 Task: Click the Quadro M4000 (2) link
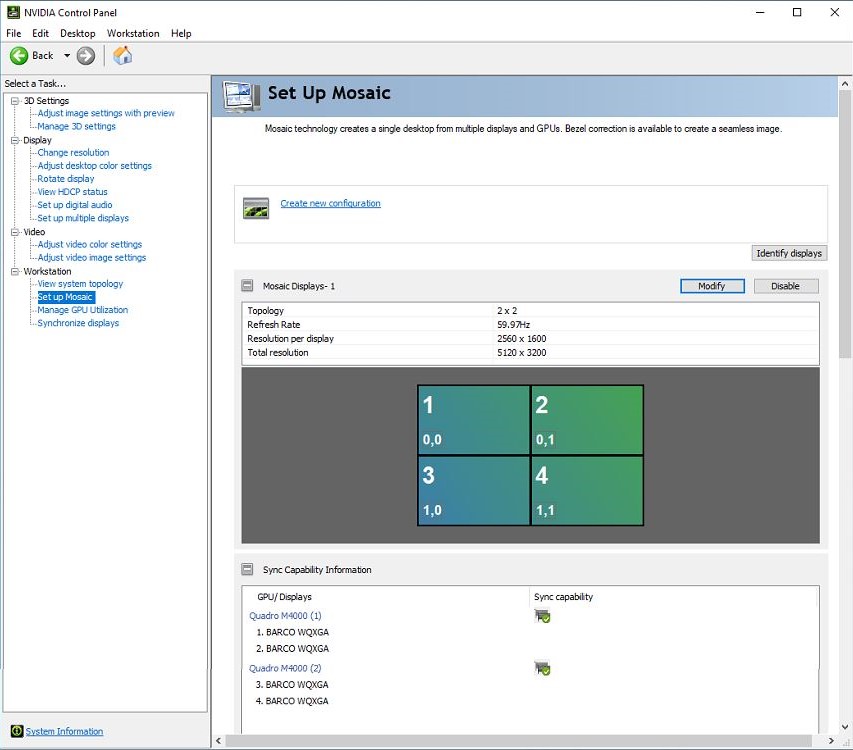click(x=286, y=668)
